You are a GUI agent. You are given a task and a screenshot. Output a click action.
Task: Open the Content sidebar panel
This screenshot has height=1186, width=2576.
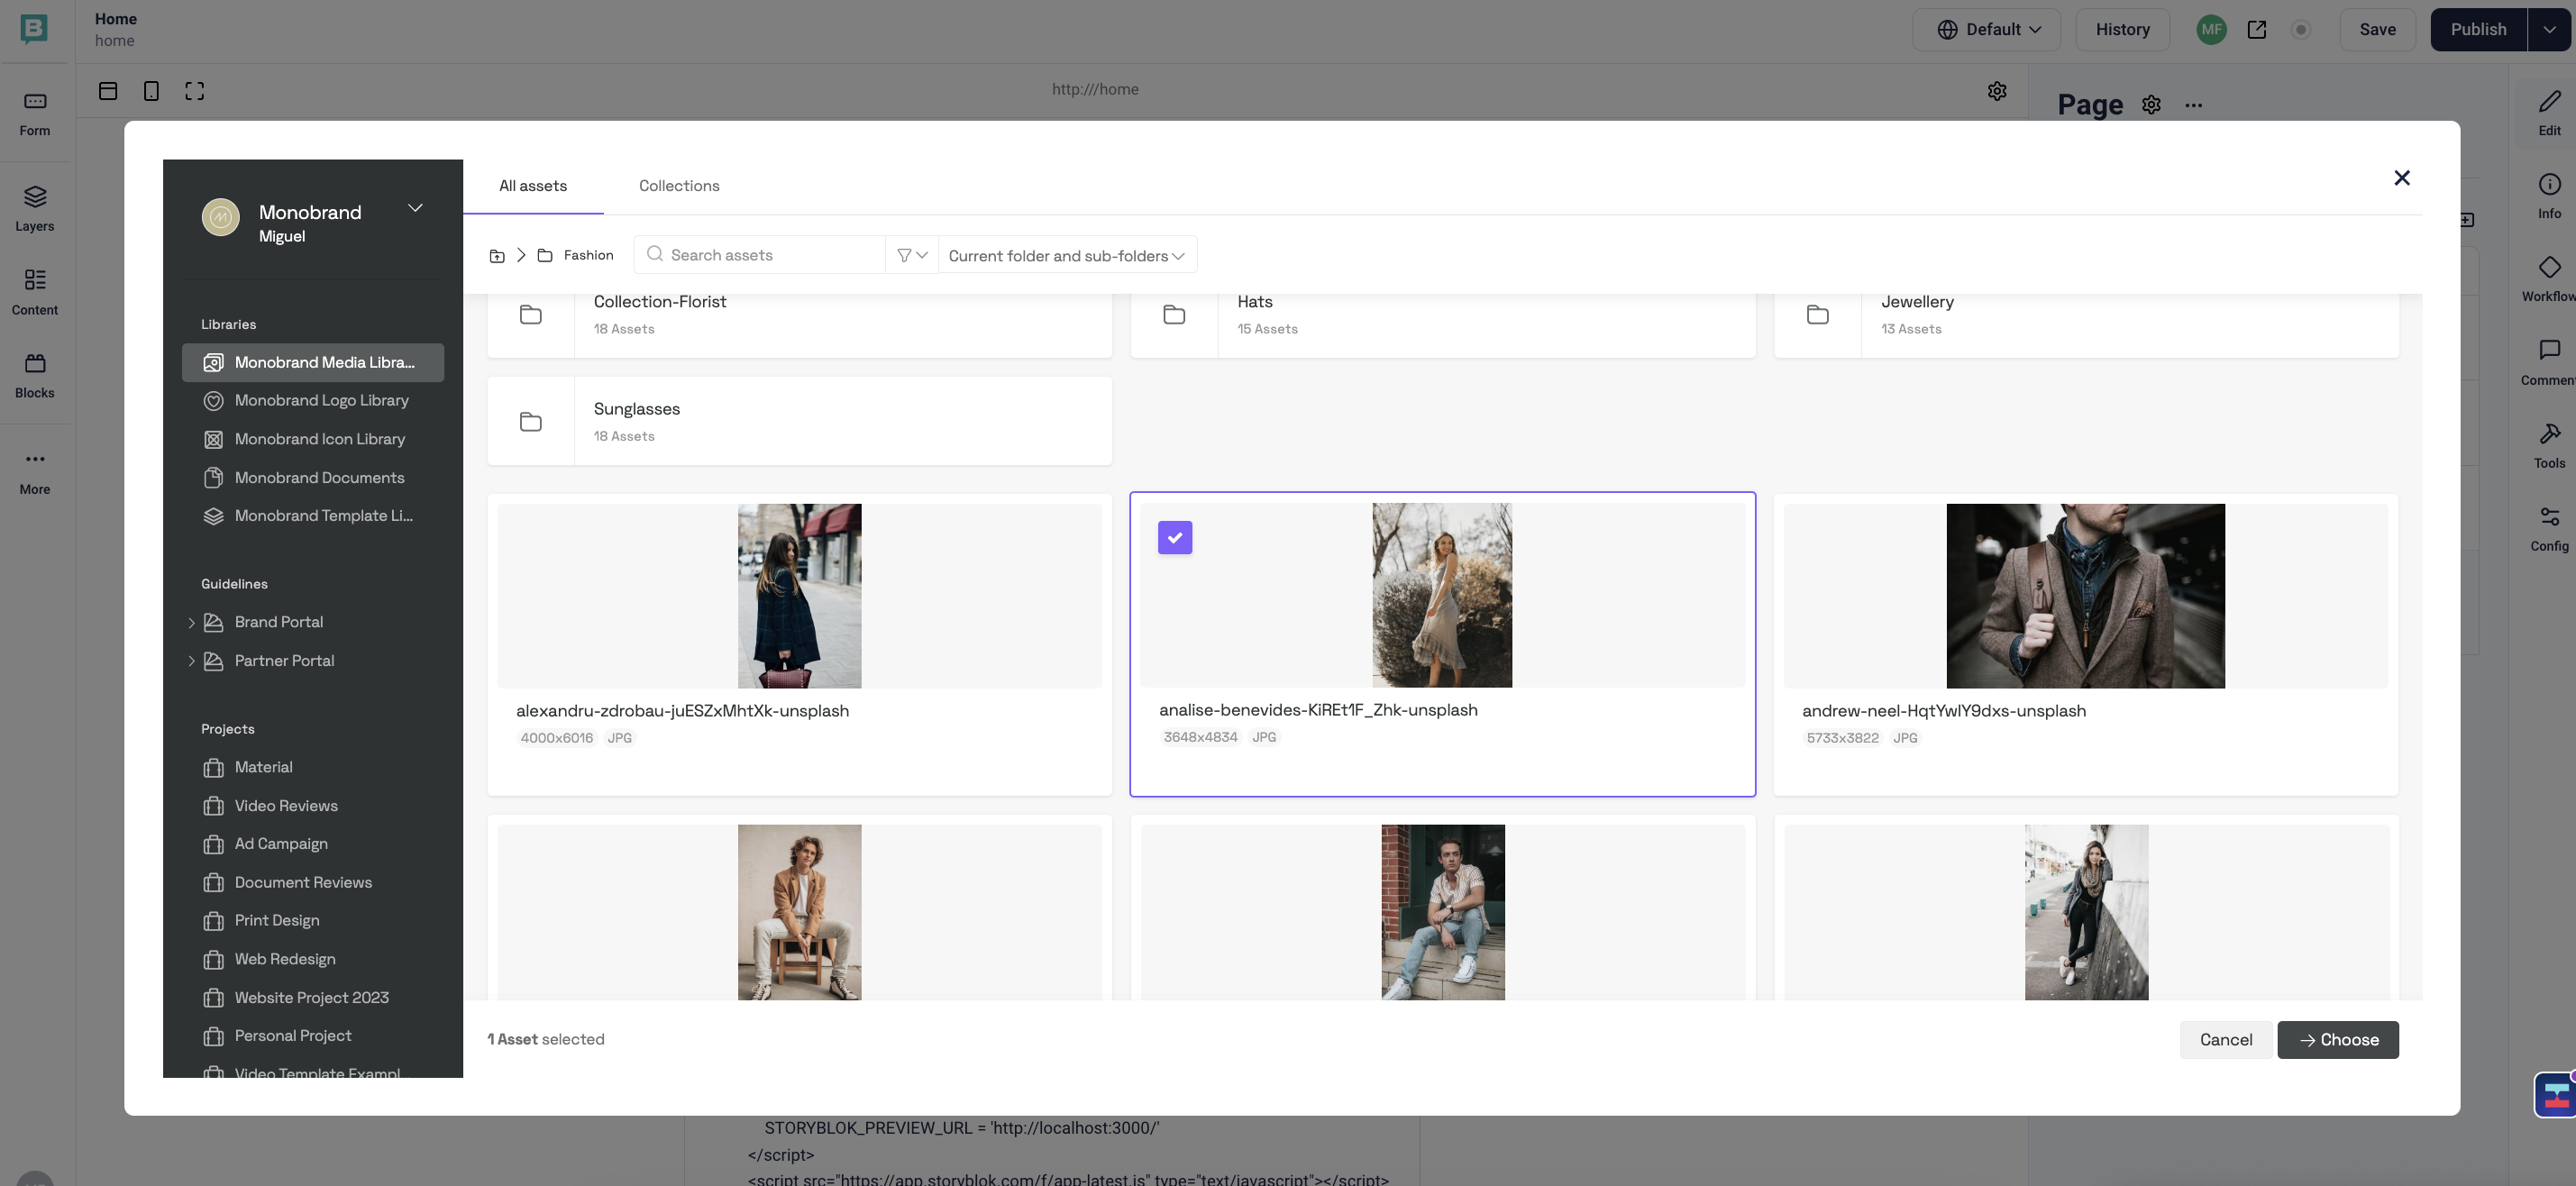35,291
